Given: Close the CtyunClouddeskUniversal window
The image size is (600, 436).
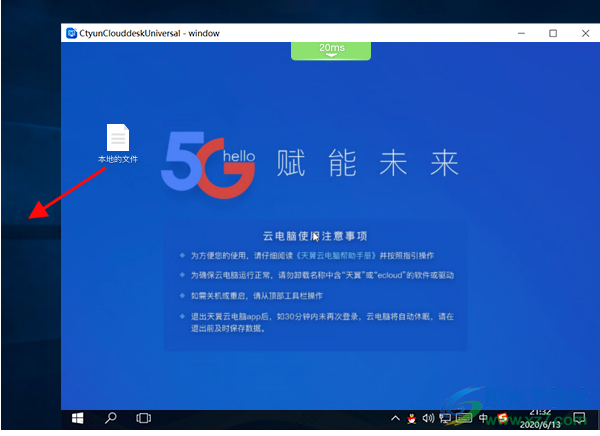Looking at the screenshot, I should (x=585, y=33).
